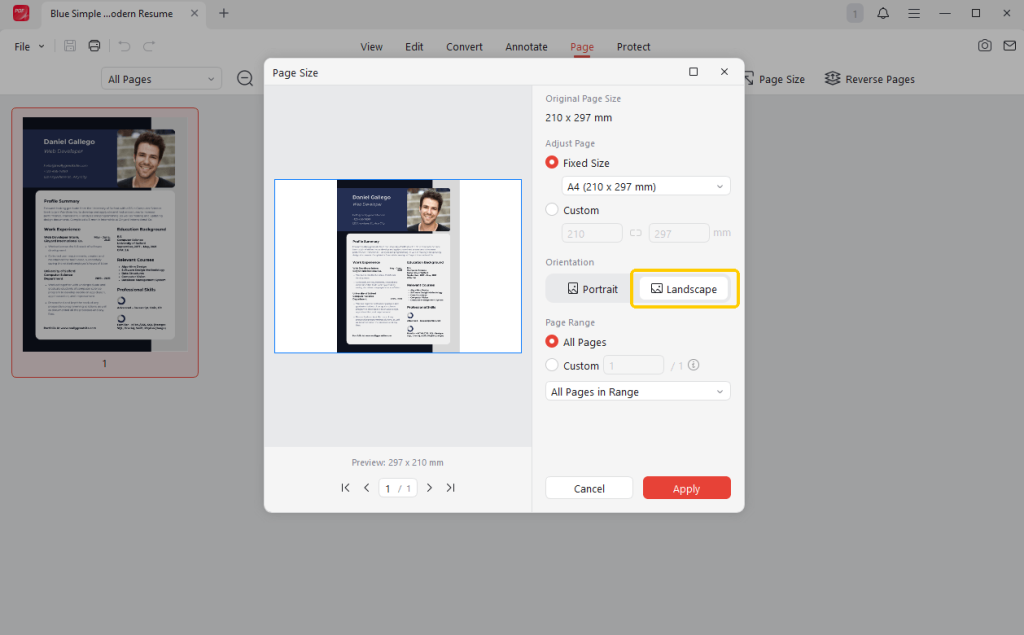
Task: Select the Fixed Size radio button
Action: point(552,163)
